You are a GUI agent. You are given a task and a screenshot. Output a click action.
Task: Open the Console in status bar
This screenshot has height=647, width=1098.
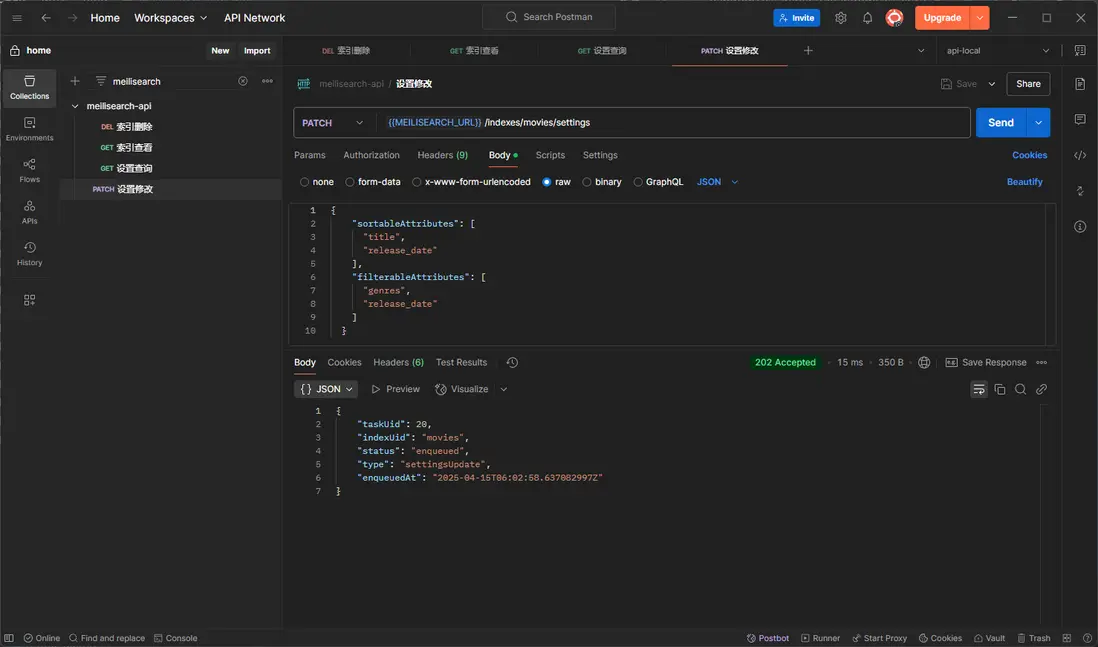click(x=174, y=638)
